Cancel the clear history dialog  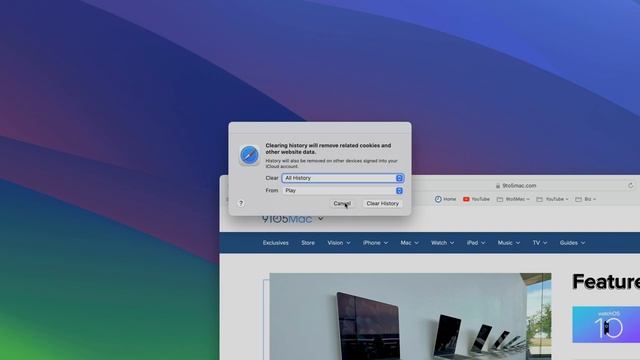(x=342, y=203)
